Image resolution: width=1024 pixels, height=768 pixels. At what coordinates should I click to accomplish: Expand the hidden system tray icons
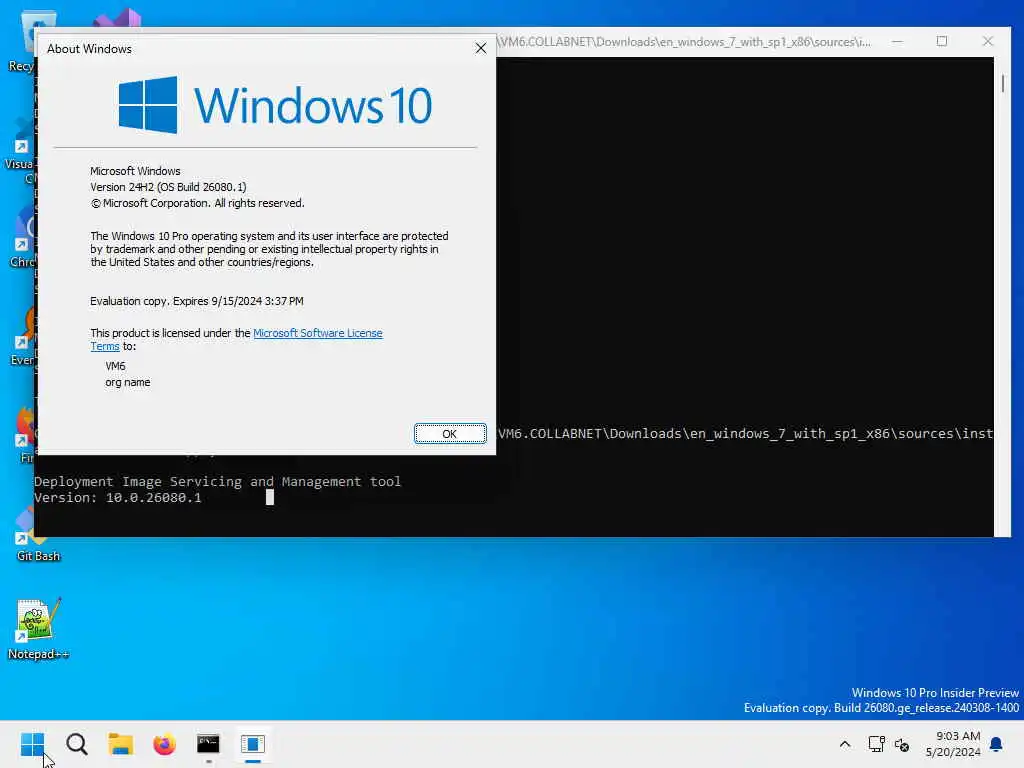[844, 744]
